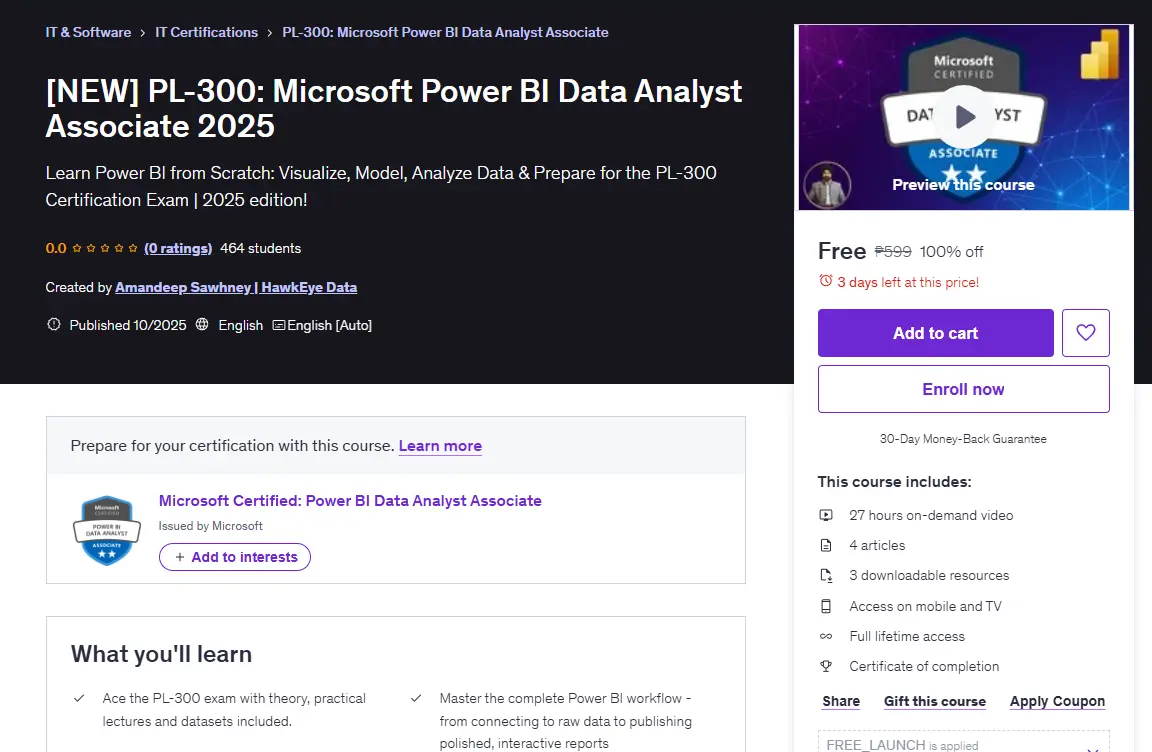Open Microsoft Certified: Power BI Data Analyst Associate link
Image resolution: width=1152 pixels, height=752 pixels.
coord(350,501)
